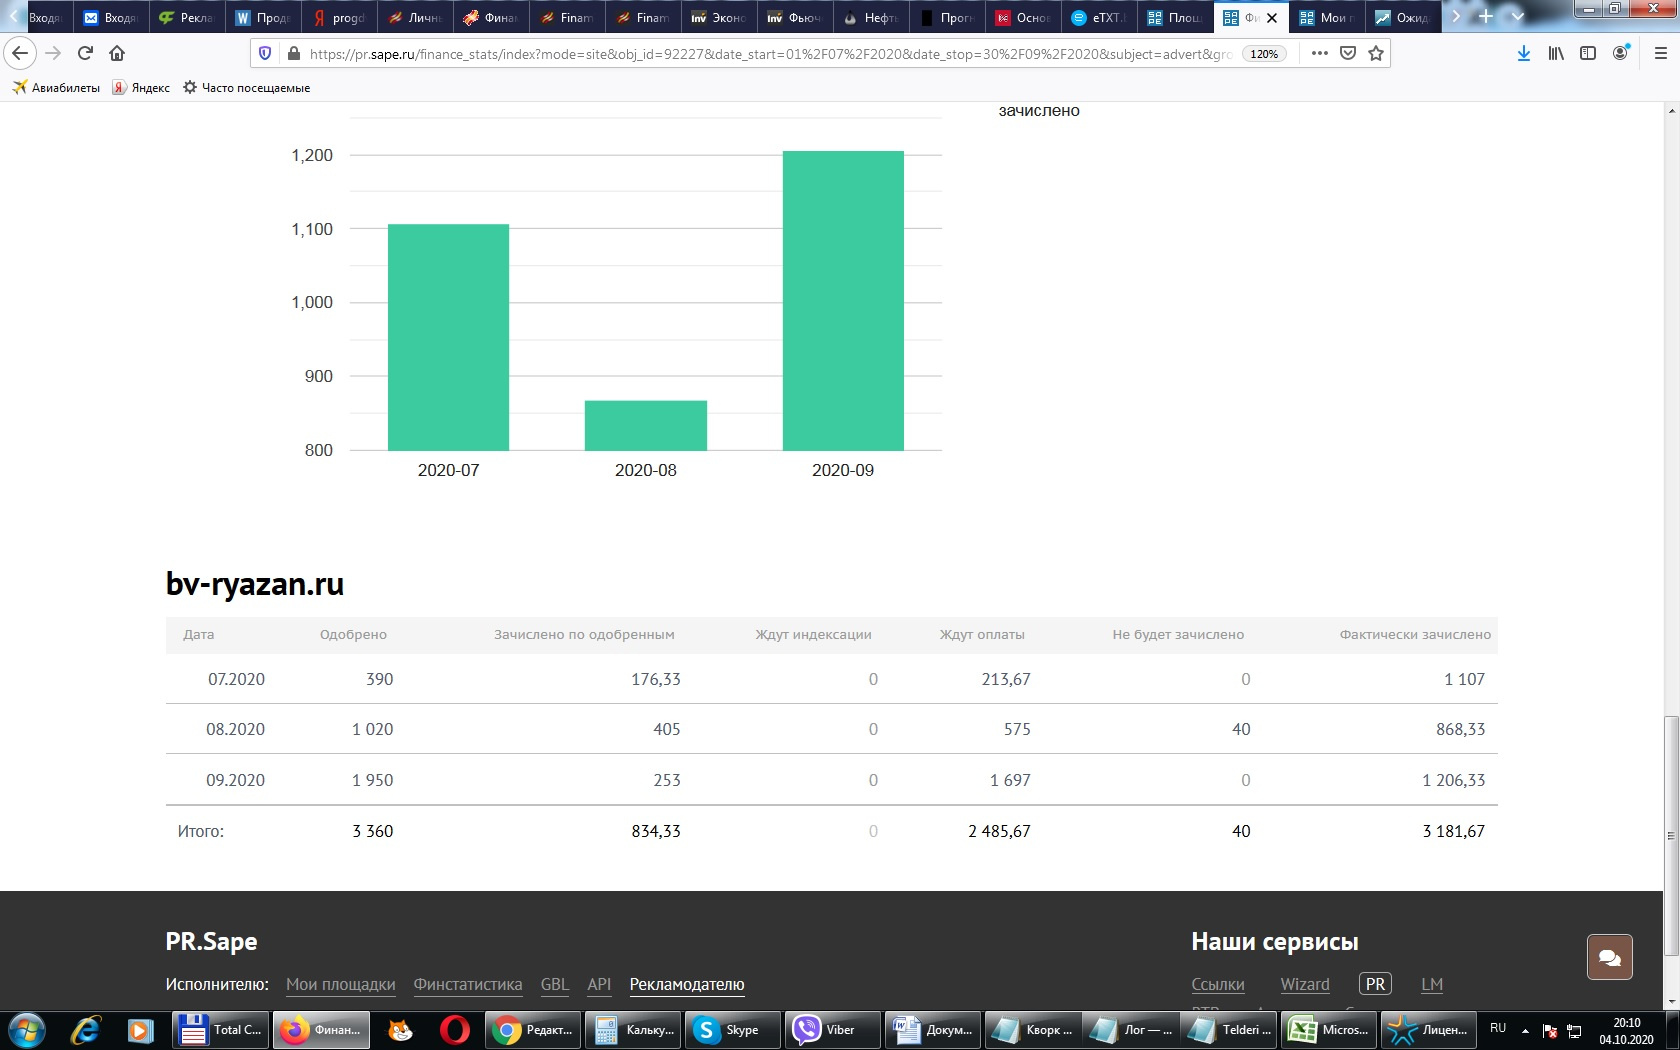Screen dimensions: 1680x1050
Task: Open the Яндекс bookmark
Action: coord(141,88)
